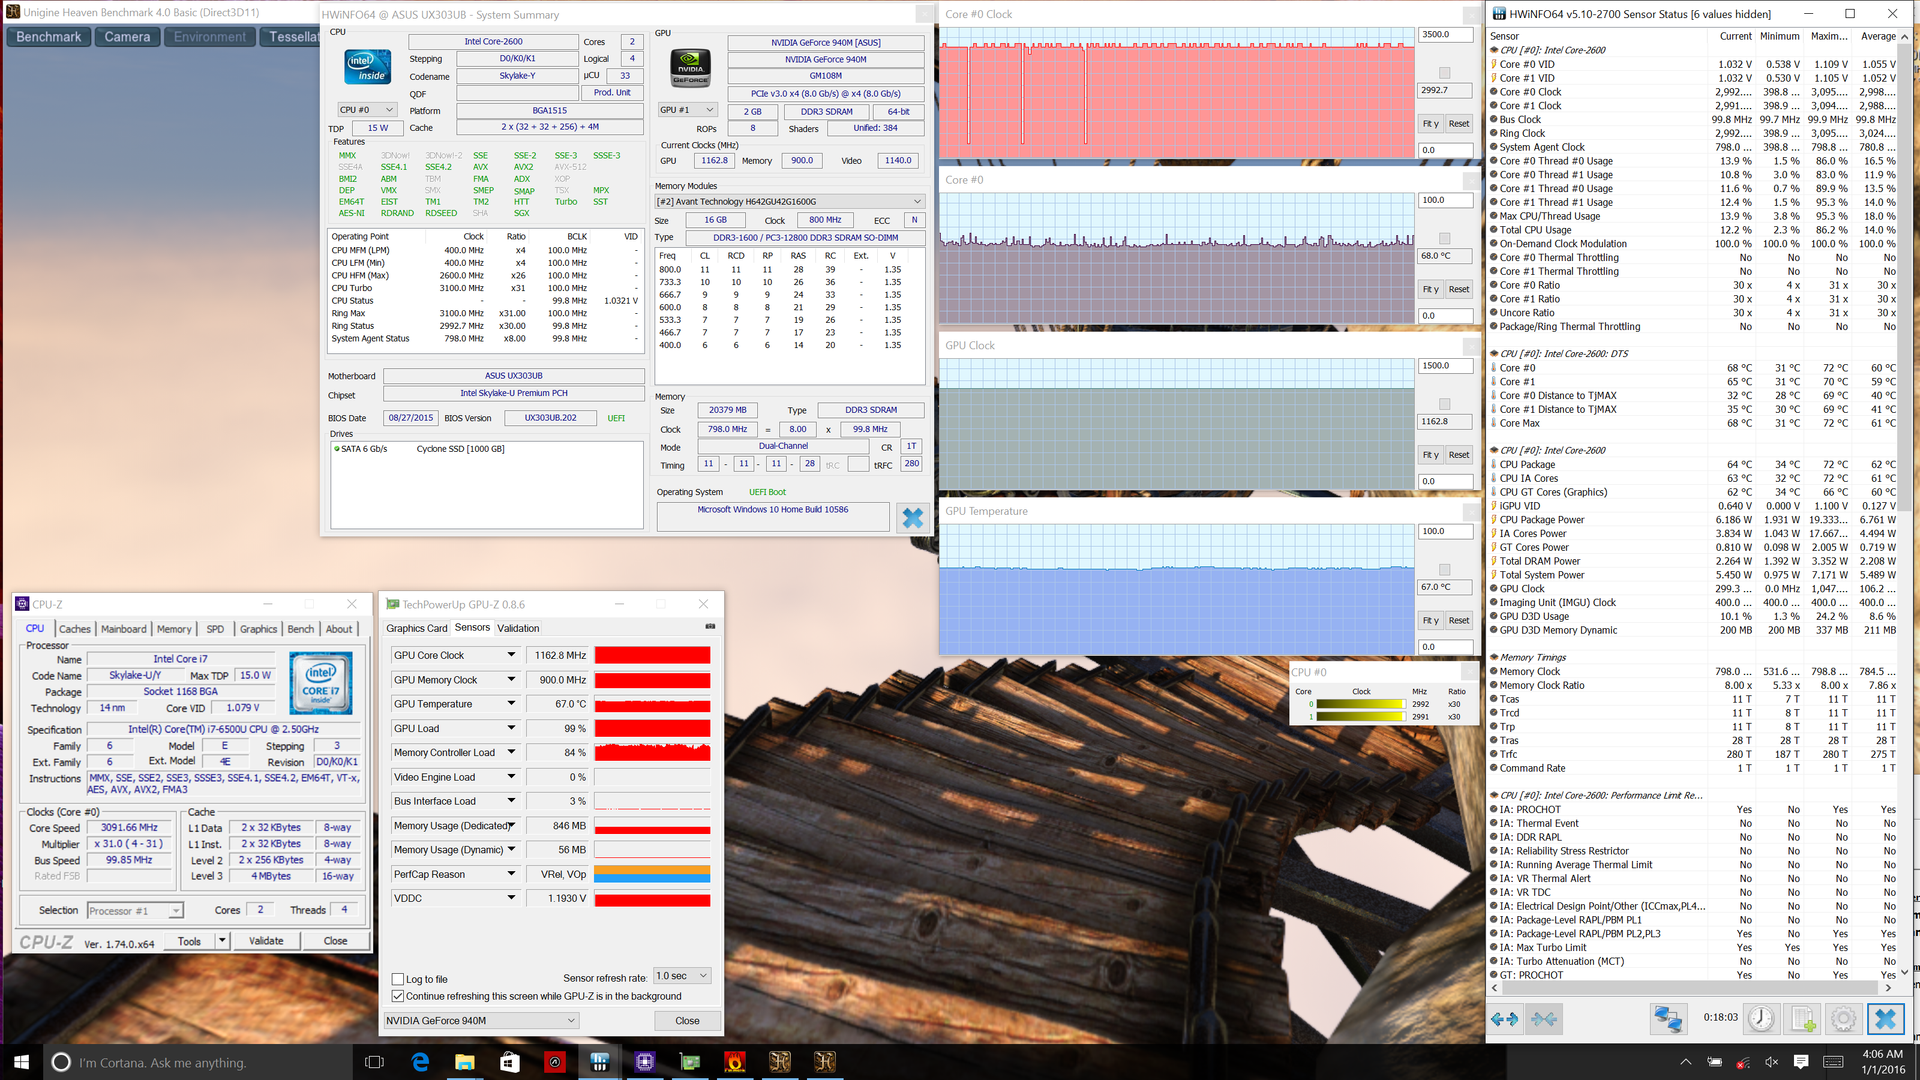Open memory module Avant Technology dropdown
The image size is (1920, 1080).
tap(789, 201)
